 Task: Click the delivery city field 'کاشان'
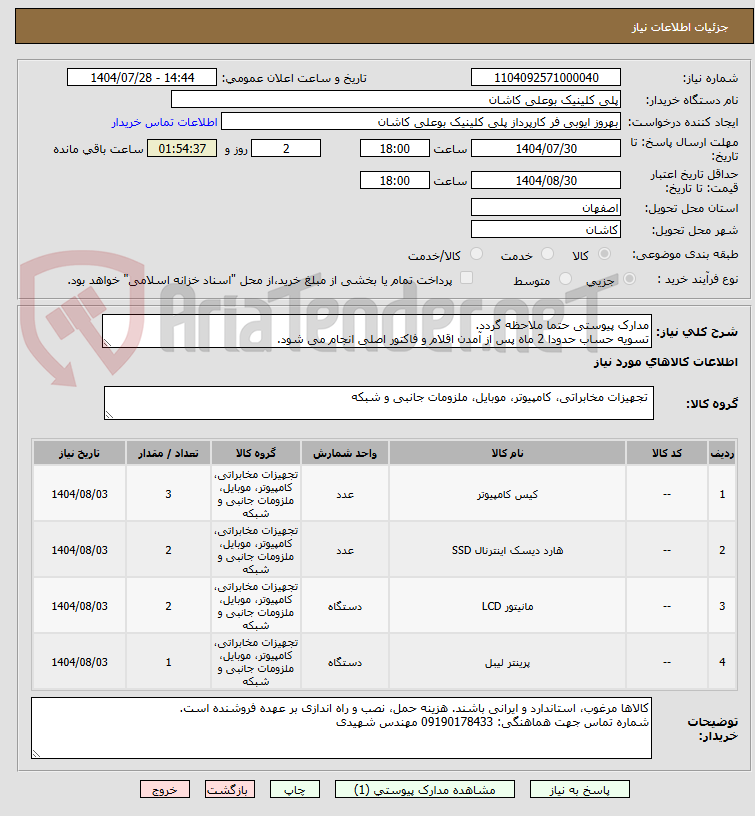[546, 230]
